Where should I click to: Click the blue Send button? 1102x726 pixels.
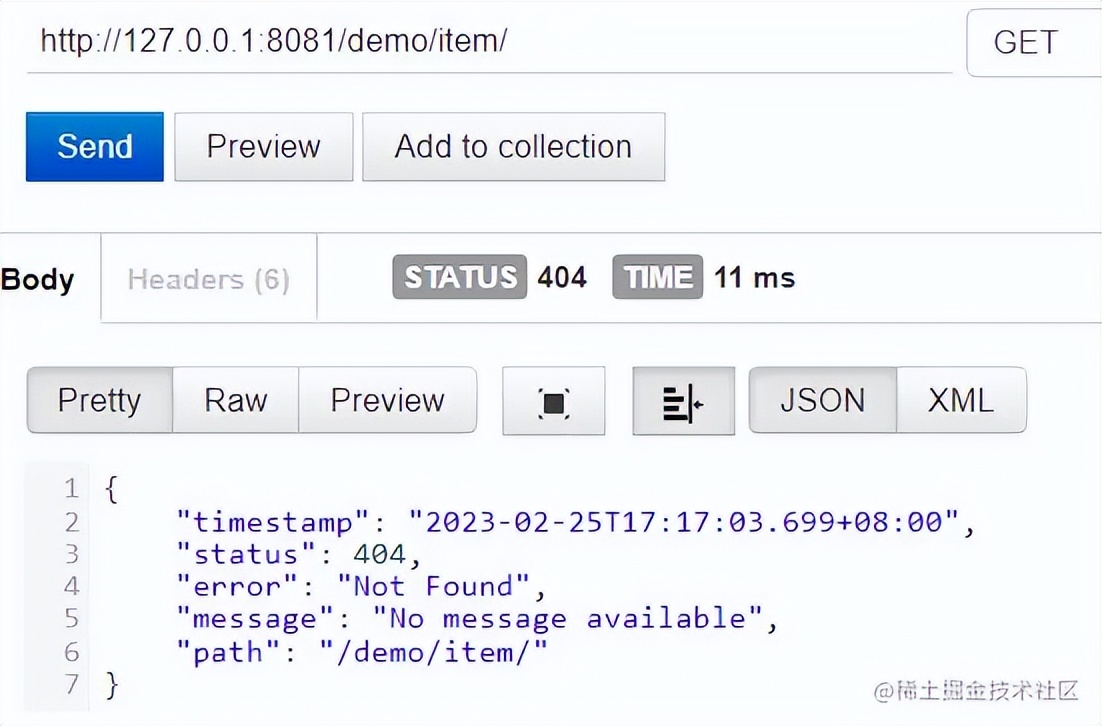pyautogui.click(x=95, y=147)
